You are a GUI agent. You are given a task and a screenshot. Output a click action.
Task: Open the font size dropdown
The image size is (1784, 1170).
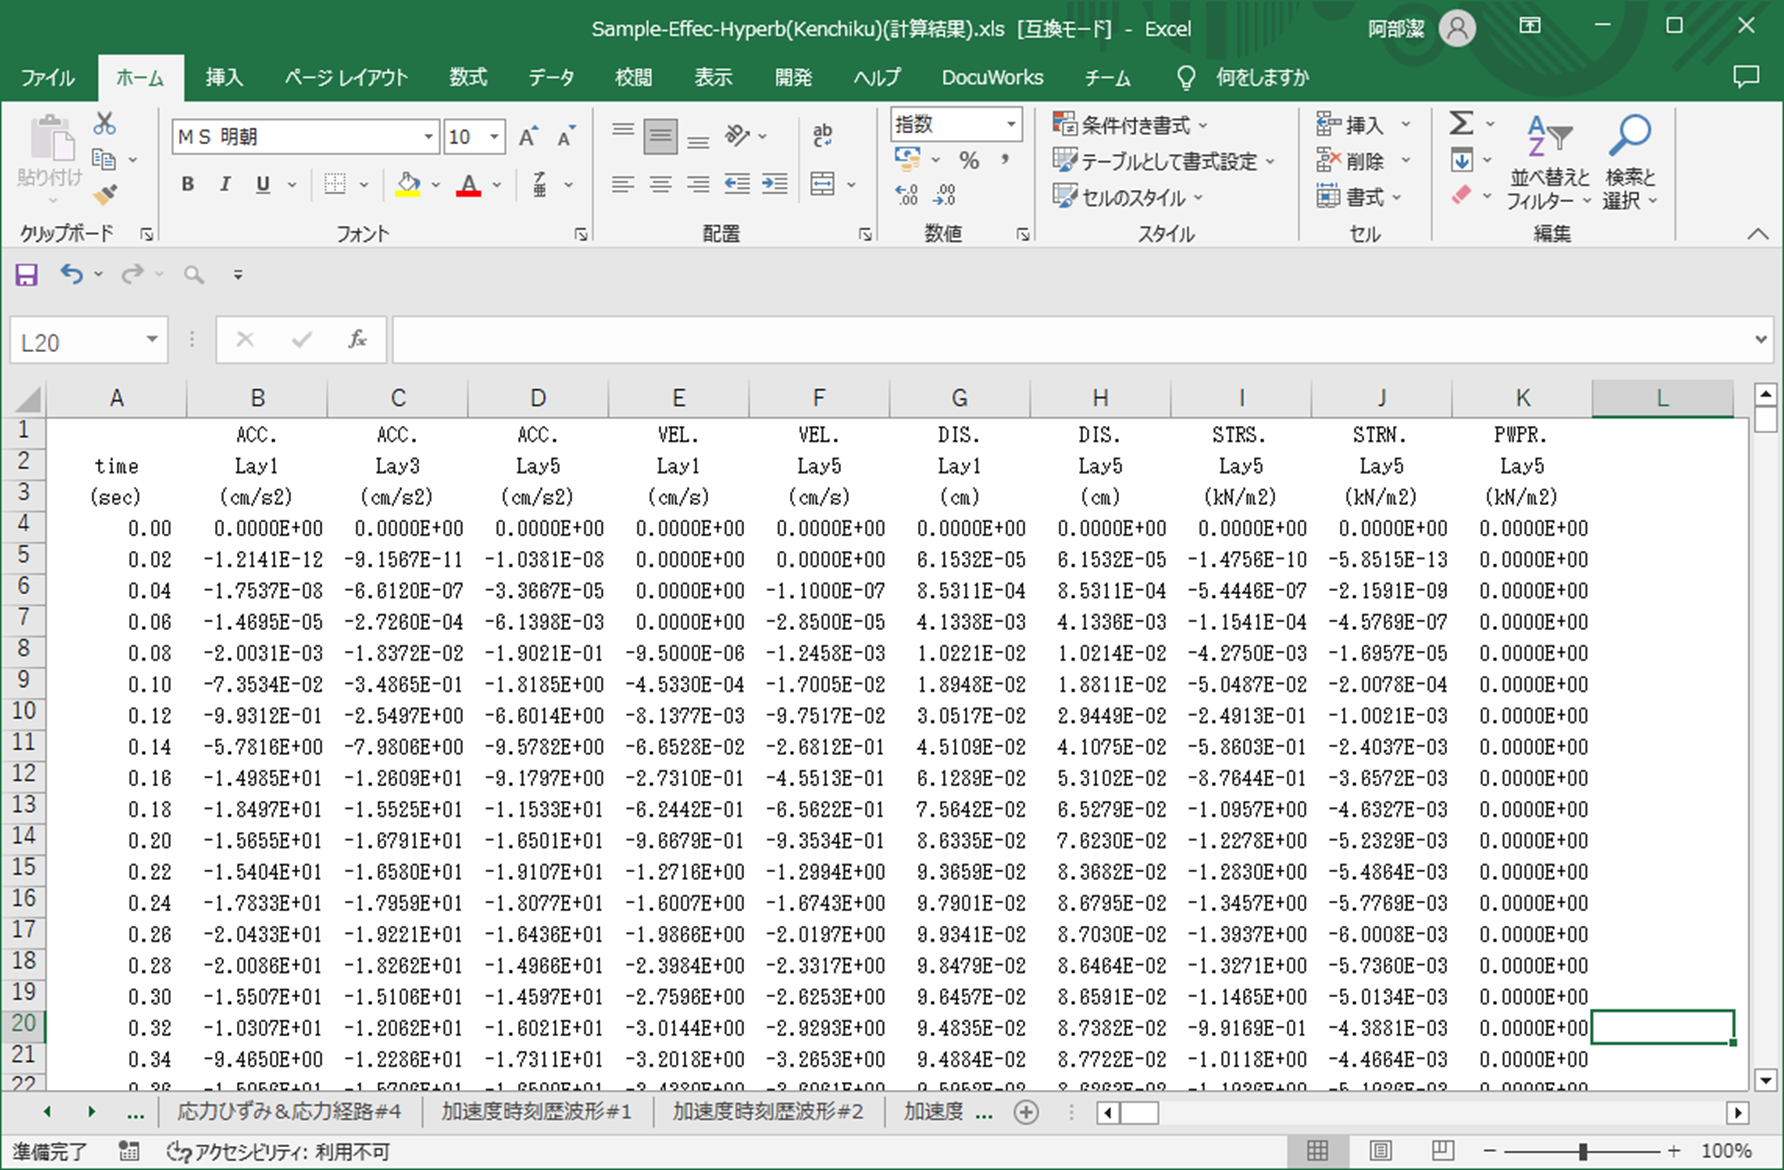click(495, 137)
